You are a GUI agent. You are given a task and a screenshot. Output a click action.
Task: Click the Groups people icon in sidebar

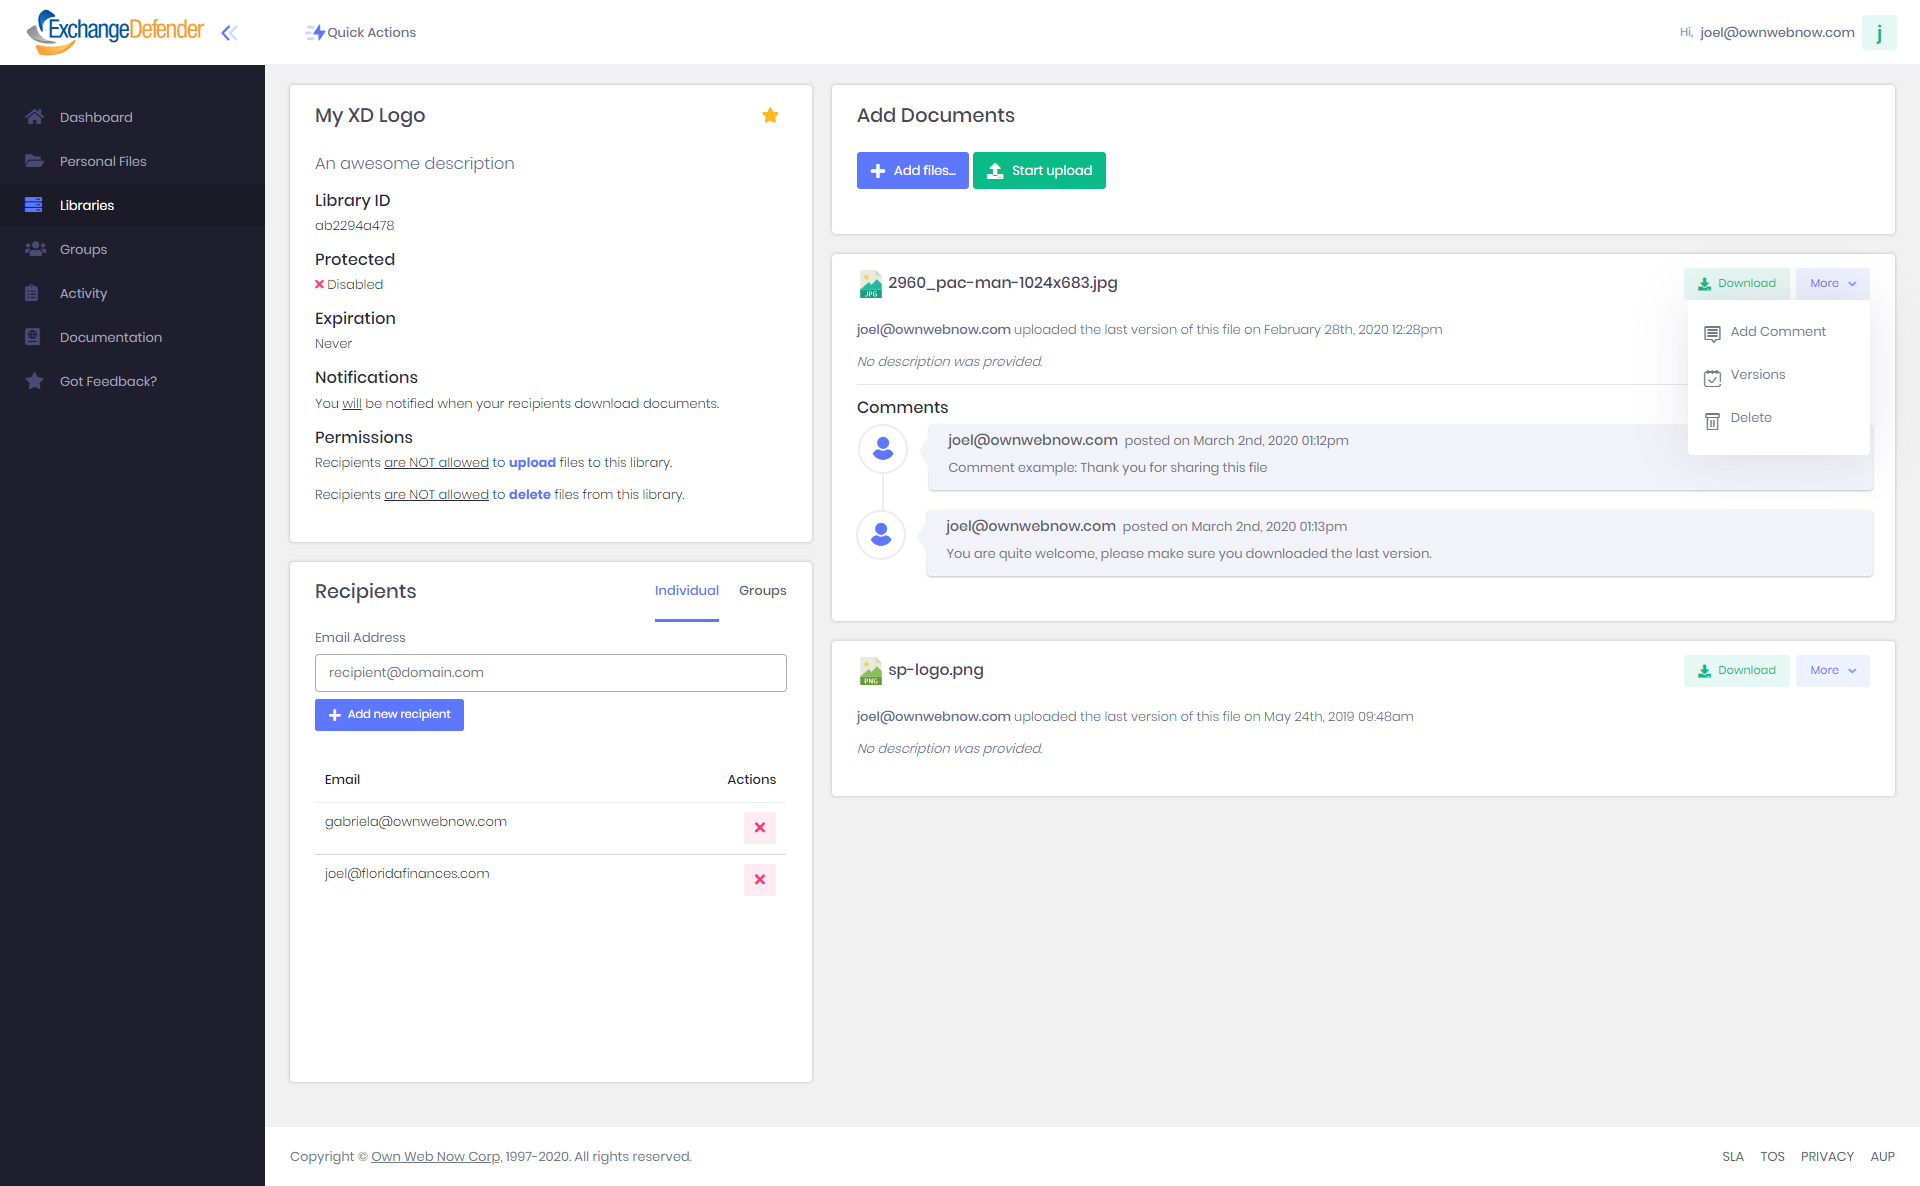35,249
